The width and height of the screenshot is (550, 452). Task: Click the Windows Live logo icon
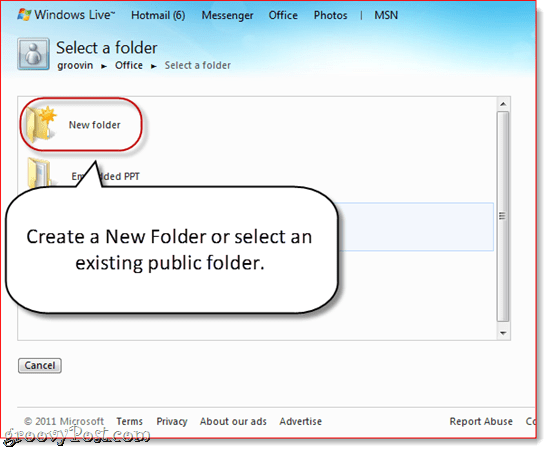click(24, 15)
